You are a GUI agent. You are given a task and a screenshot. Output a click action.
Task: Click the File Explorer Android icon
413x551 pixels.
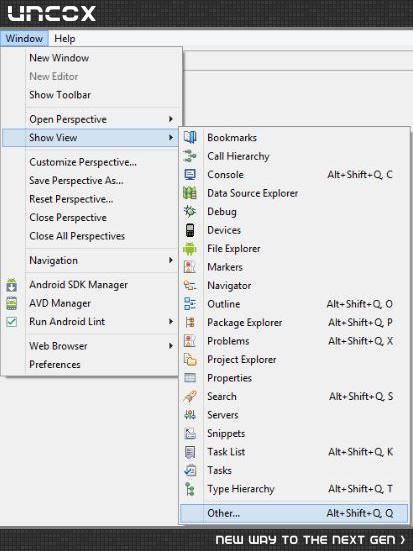click(x=190, y=248)
